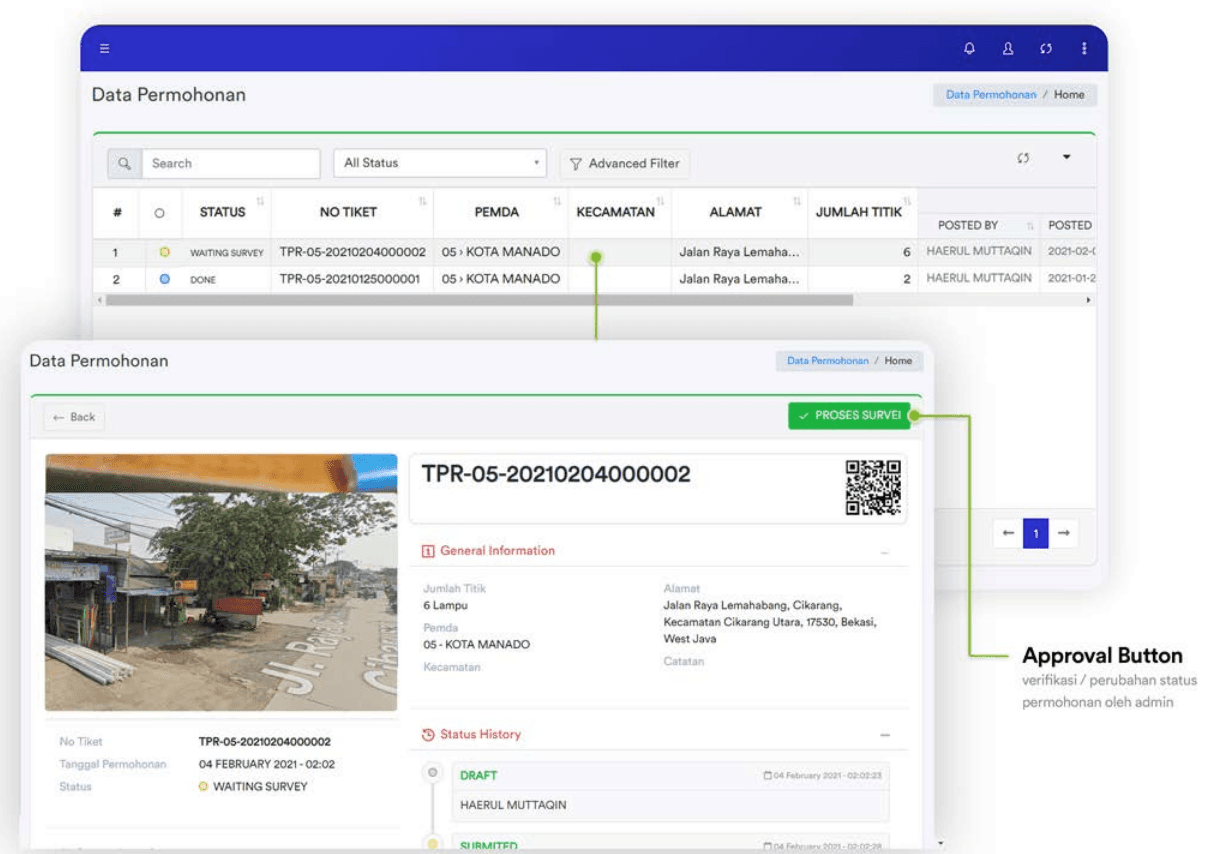Open the Home breadcrumb in the detail window

898,361
